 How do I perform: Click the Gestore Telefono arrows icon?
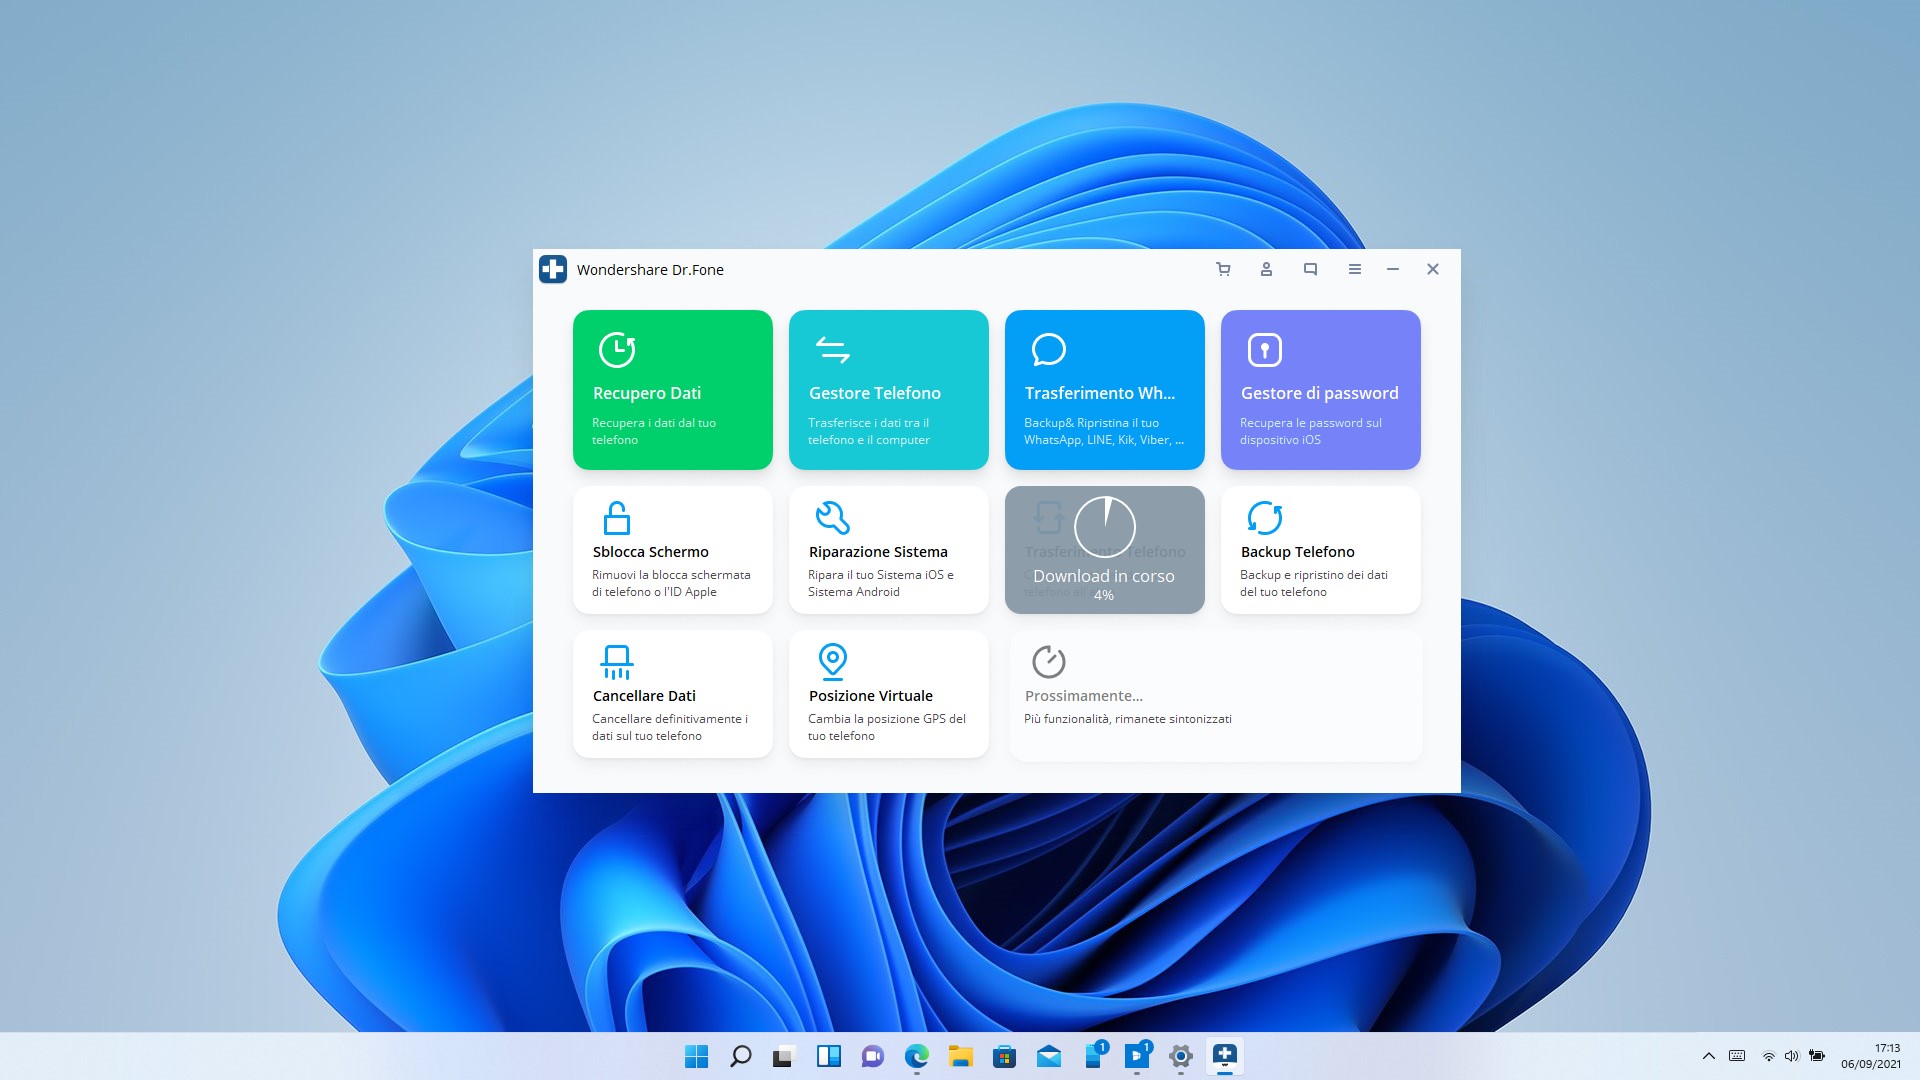tap(832, 350)
